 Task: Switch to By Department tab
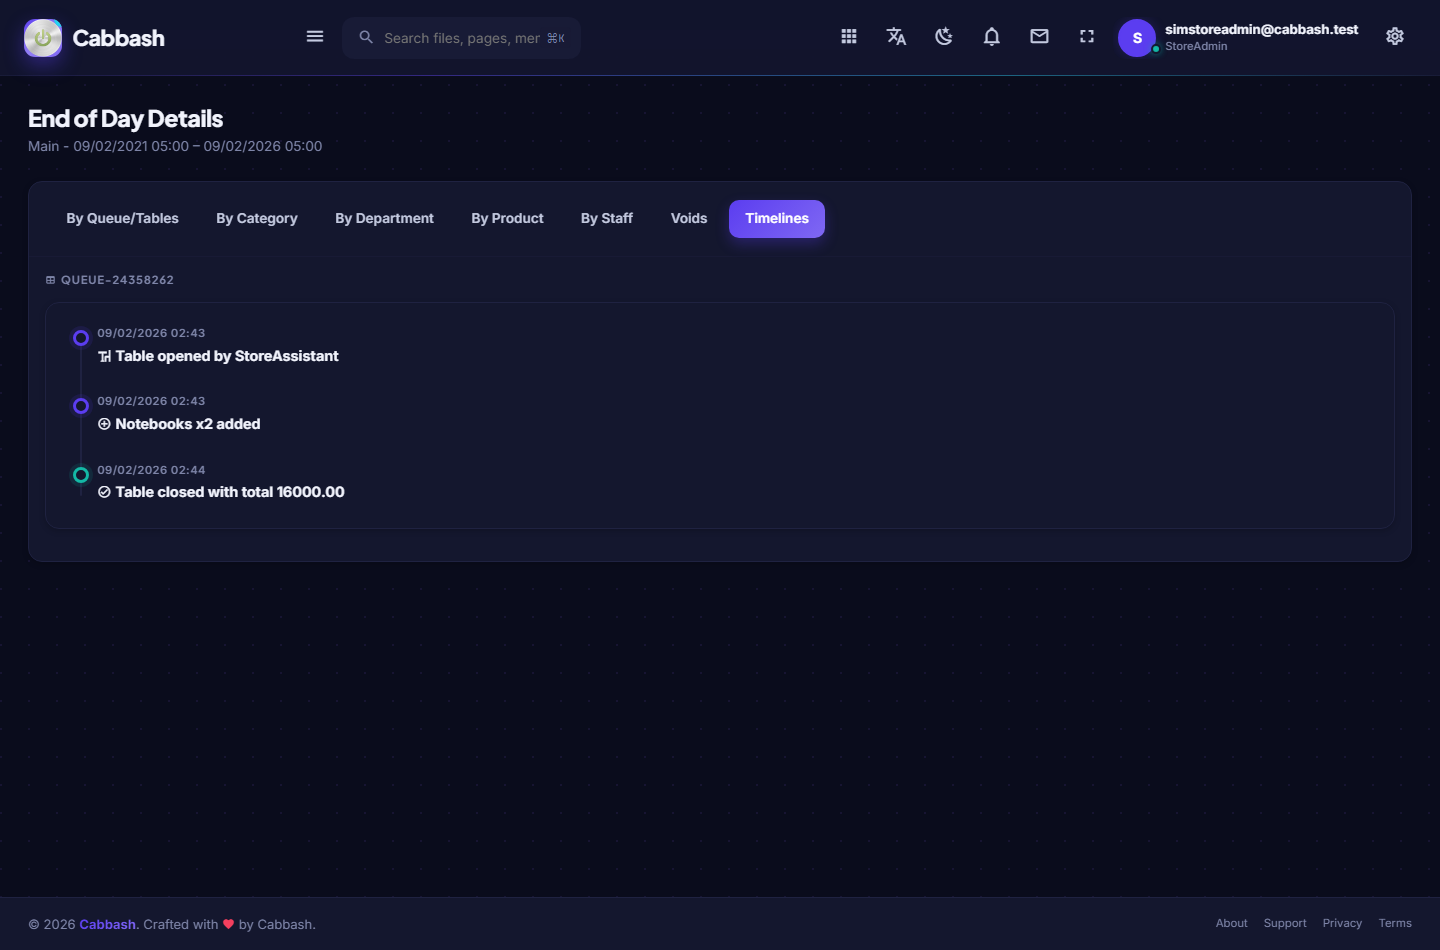[385, 218]
